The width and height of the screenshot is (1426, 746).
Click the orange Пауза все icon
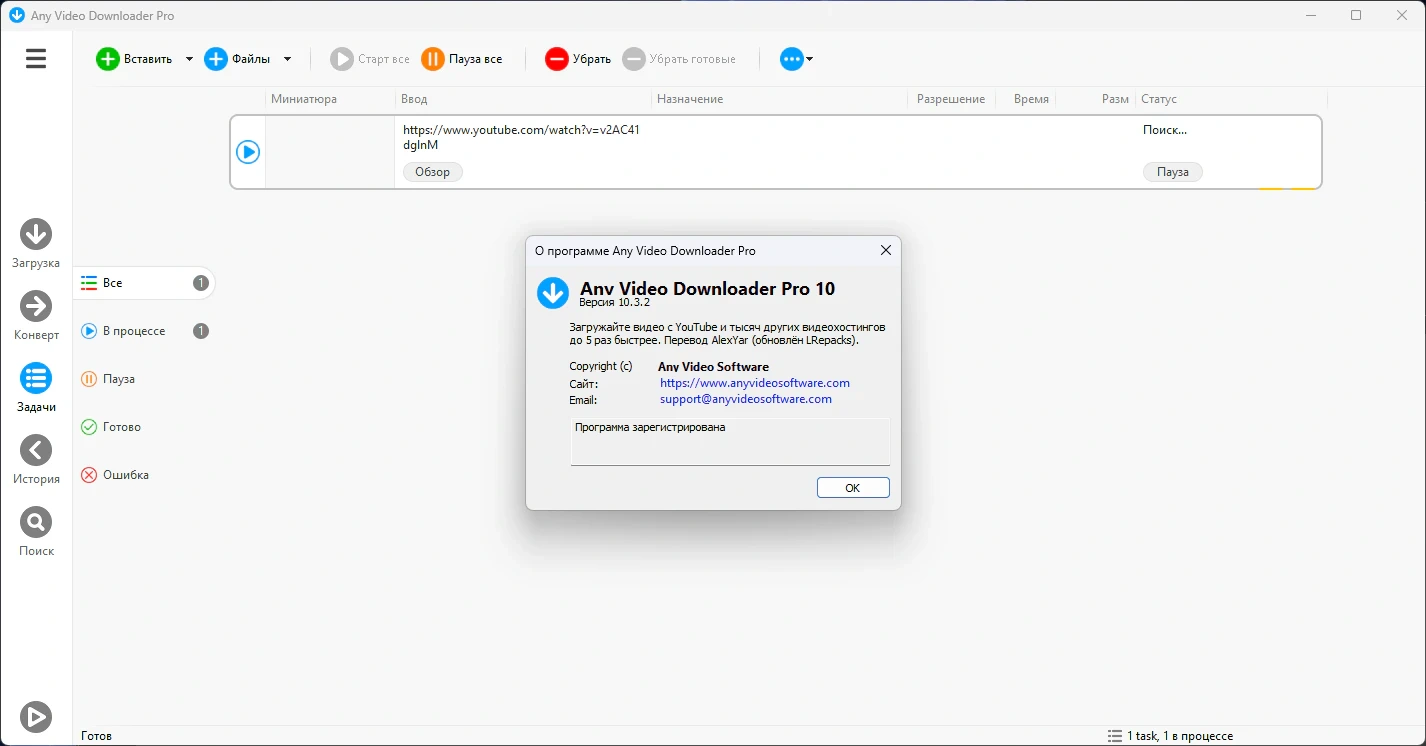433,59
